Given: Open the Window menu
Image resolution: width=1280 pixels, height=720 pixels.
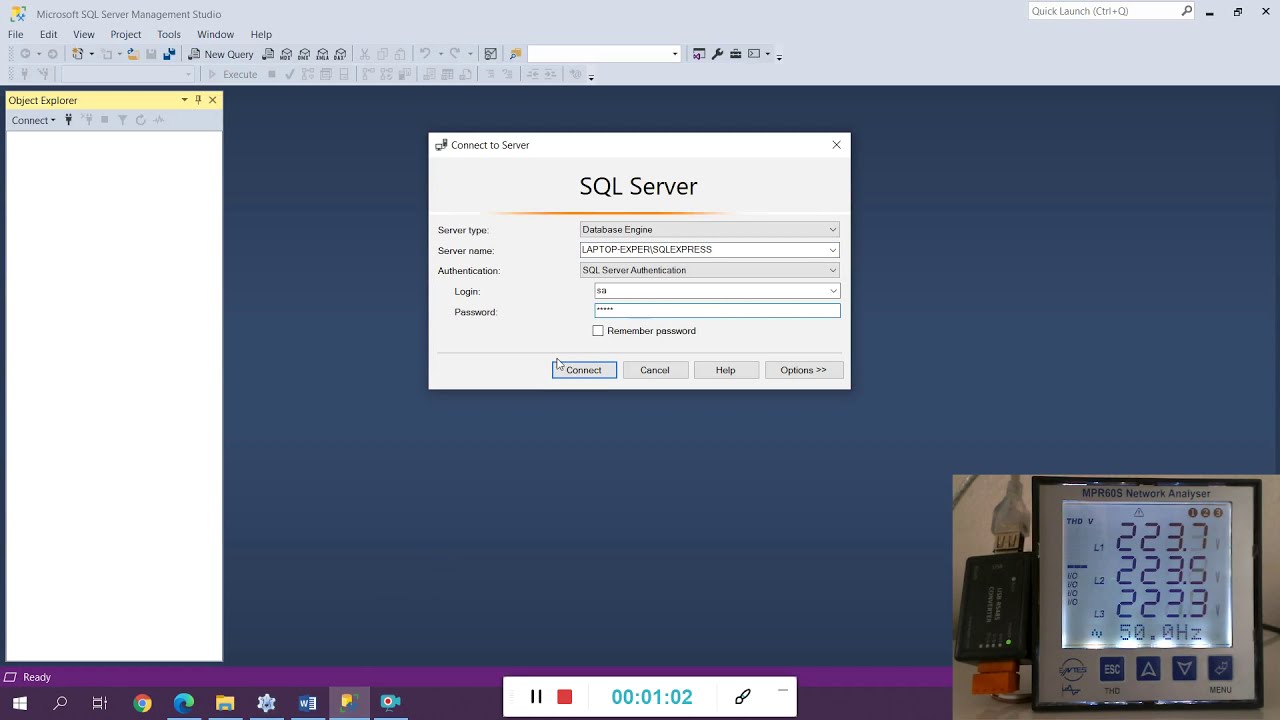Looking at the screenshot, I should point(215,34).
